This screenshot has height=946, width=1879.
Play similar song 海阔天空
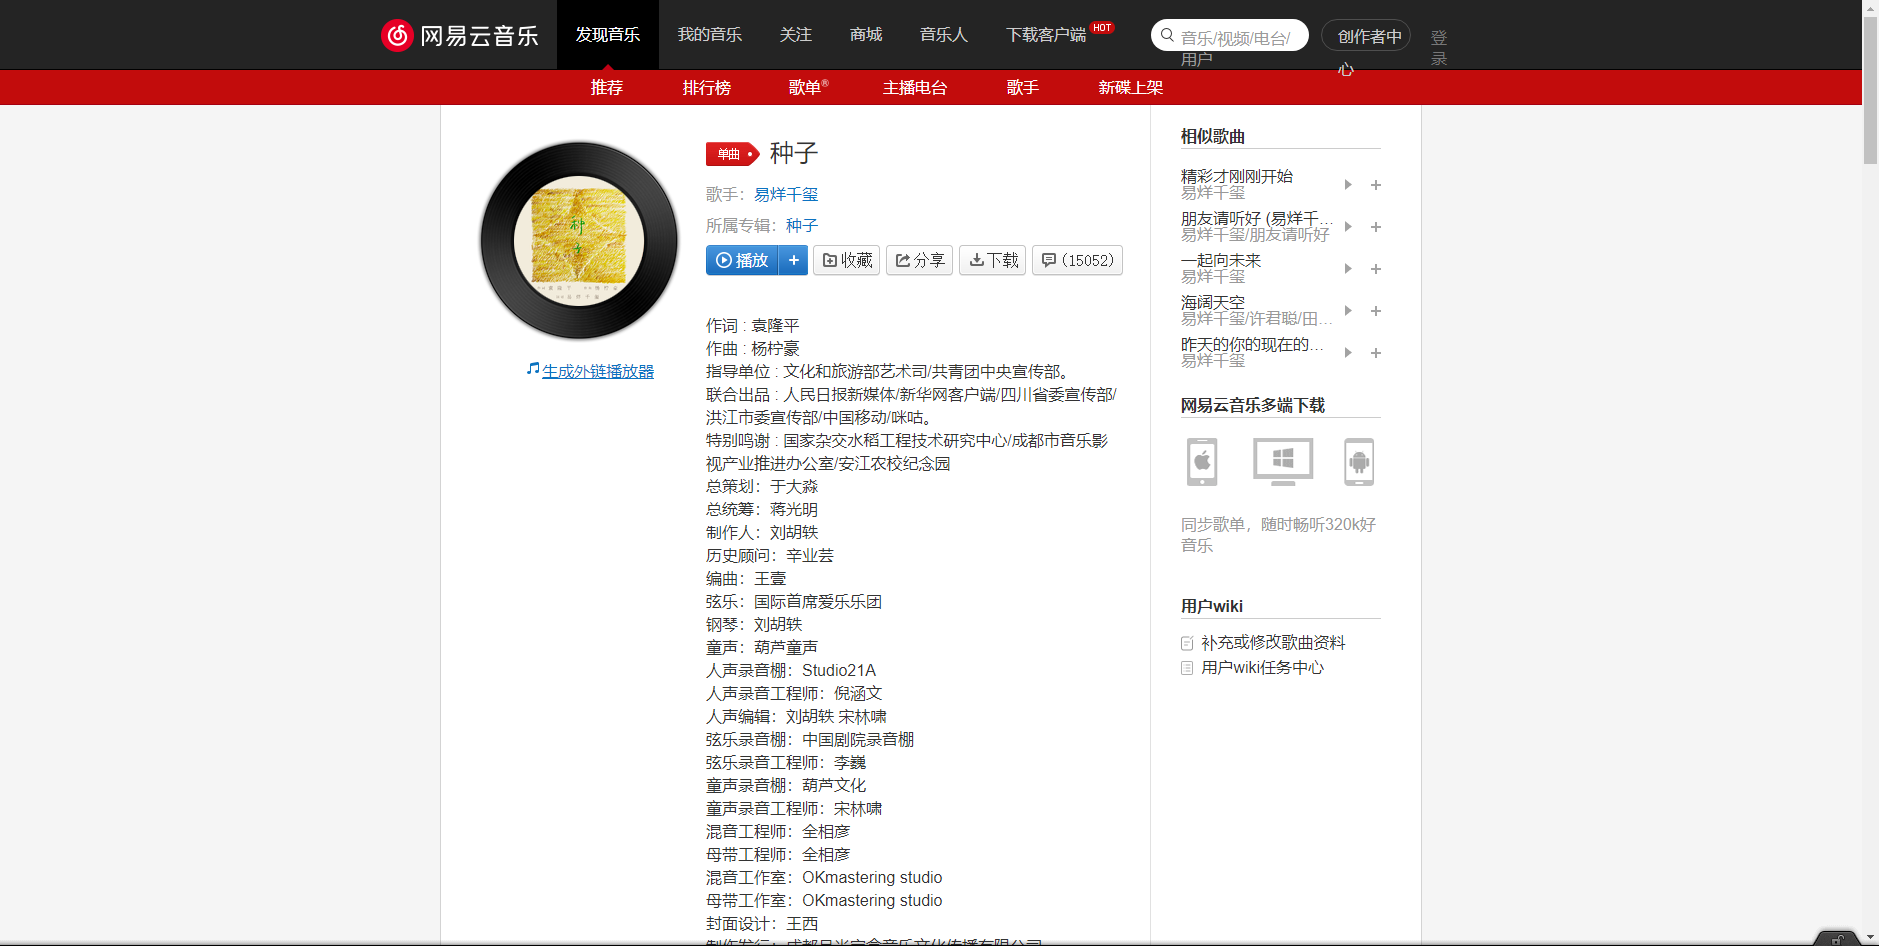1348,310
